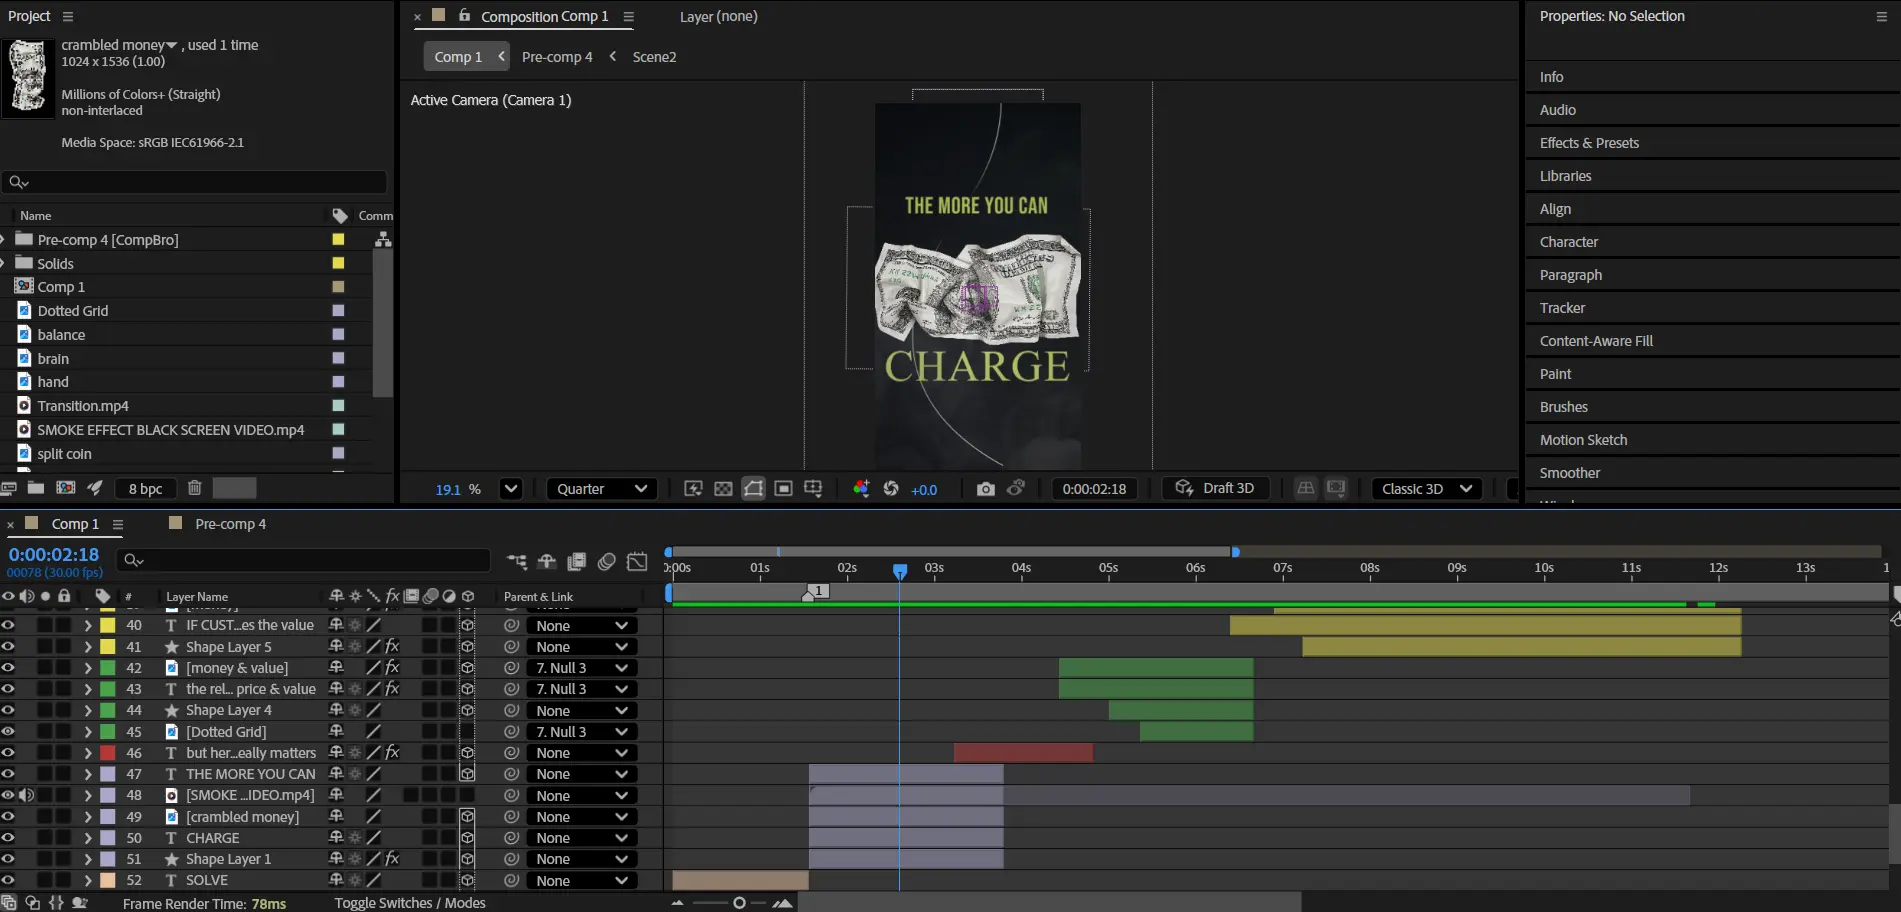1901x912 pixels.
Task: Open the Effects & Presets panel
Action: tap(1589, 143)
